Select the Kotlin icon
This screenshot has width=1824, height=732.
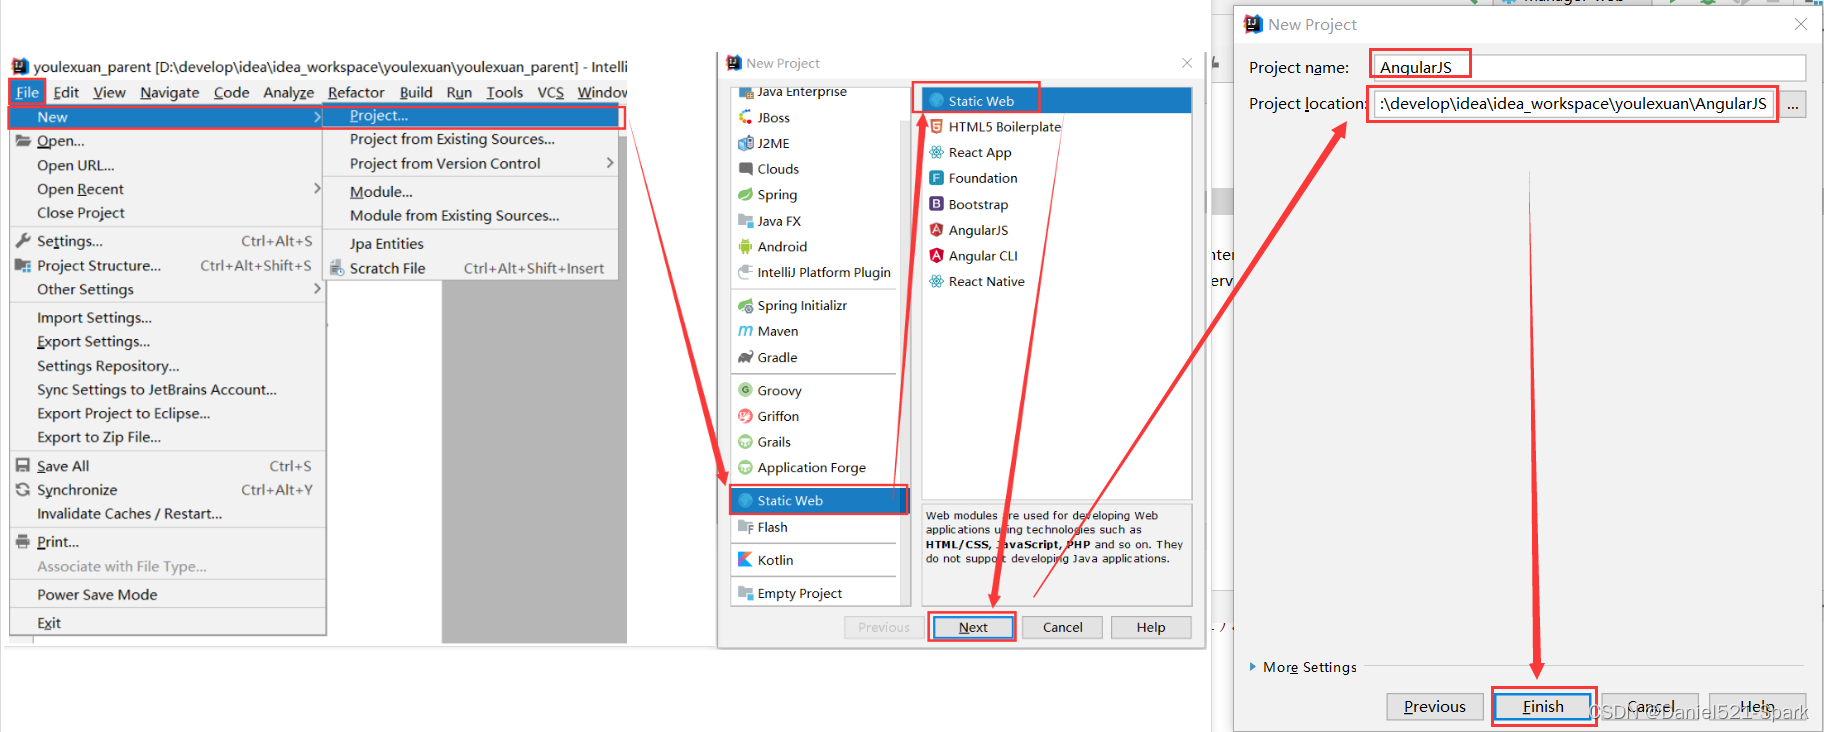coord(745,560)
